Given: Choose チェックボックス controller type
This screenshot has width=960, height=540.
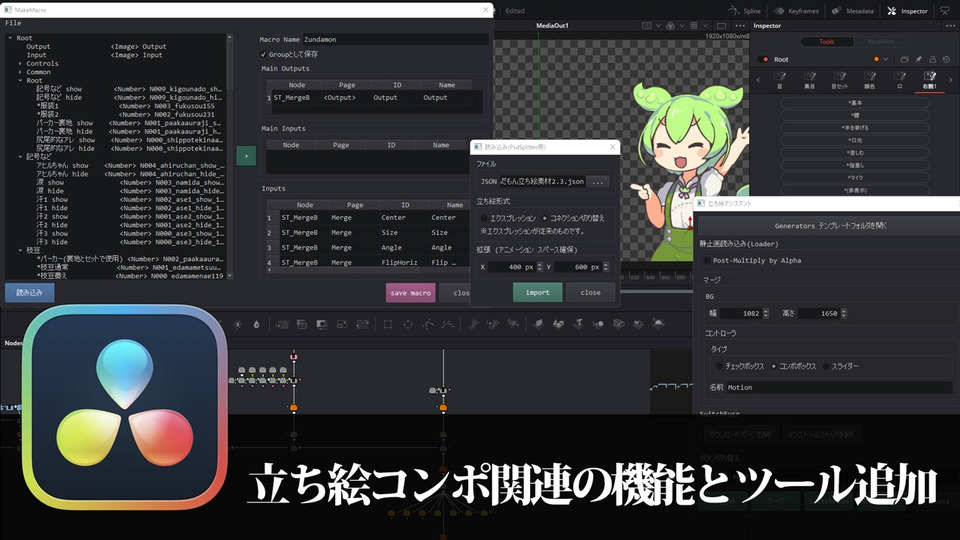Looking at the screenshot, I should tap(719, 366).
